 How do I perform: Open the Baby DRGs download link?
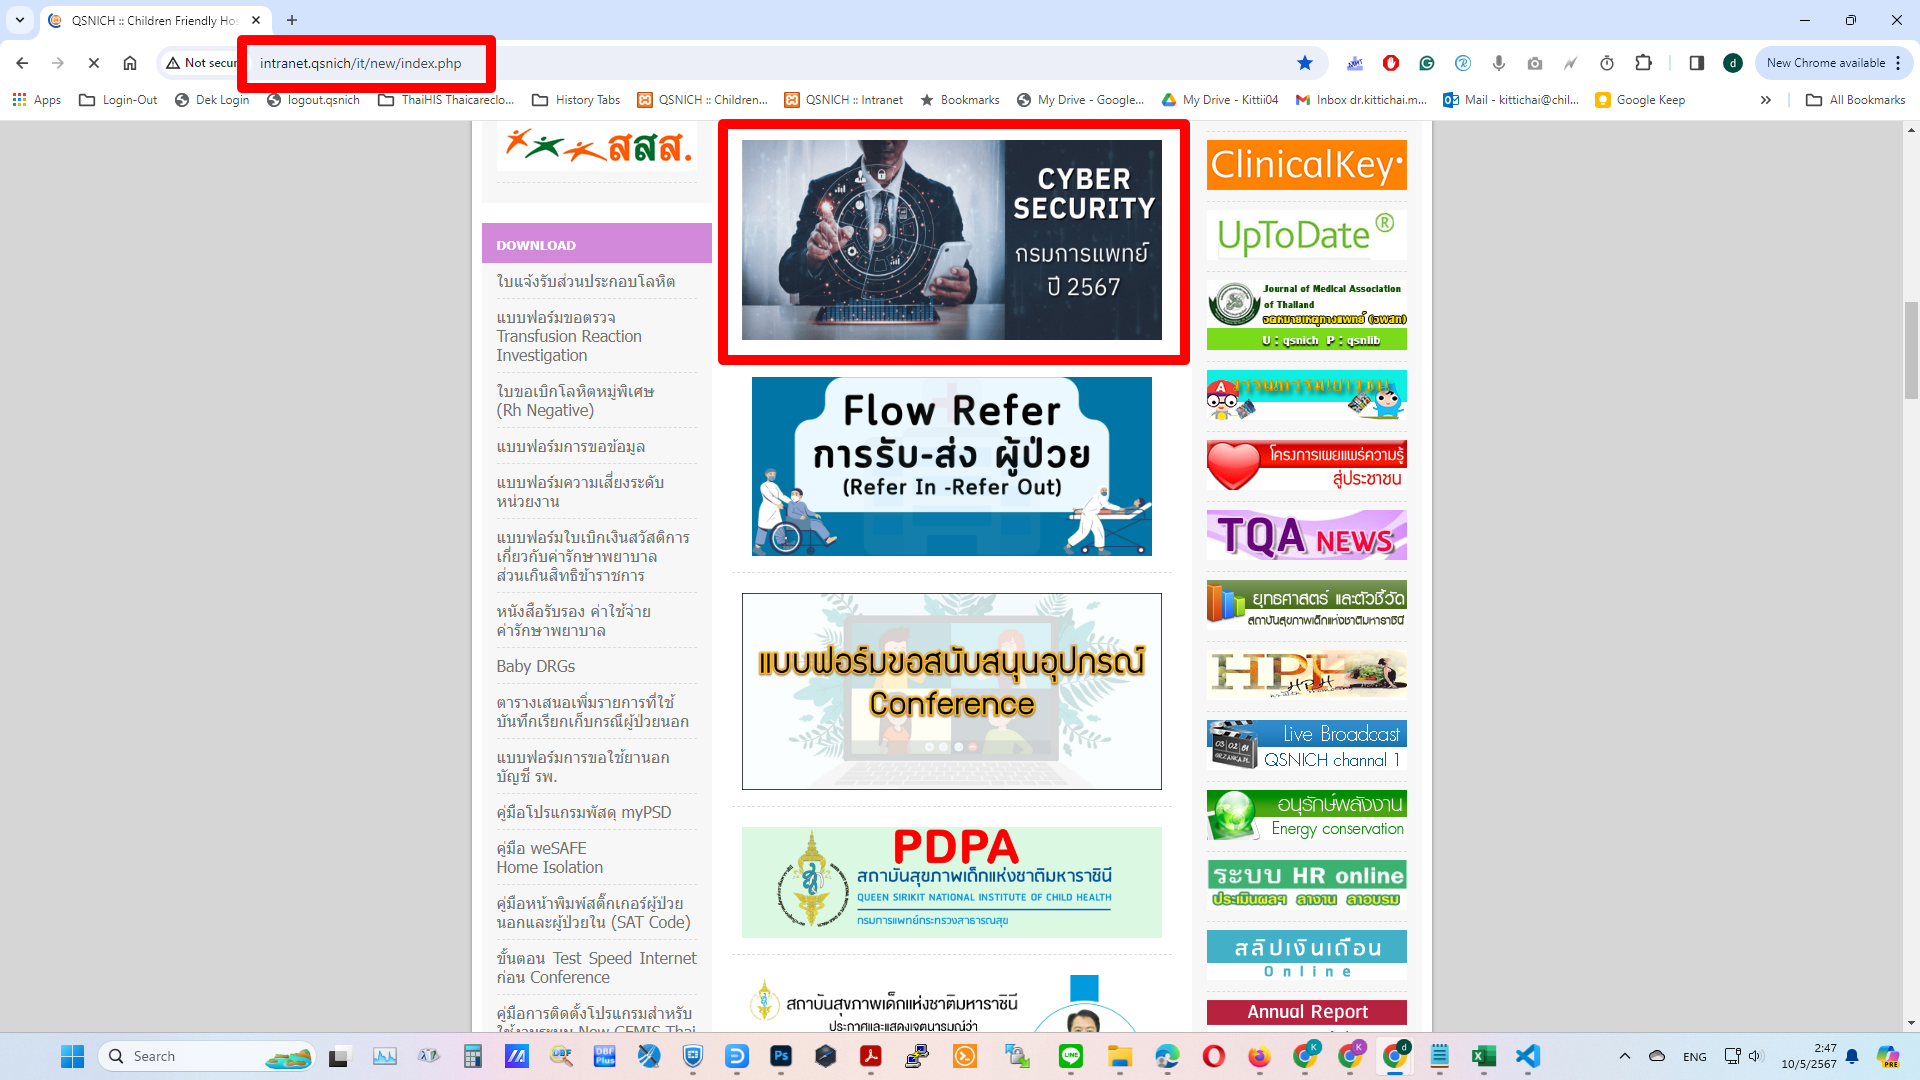click(536, 666)
